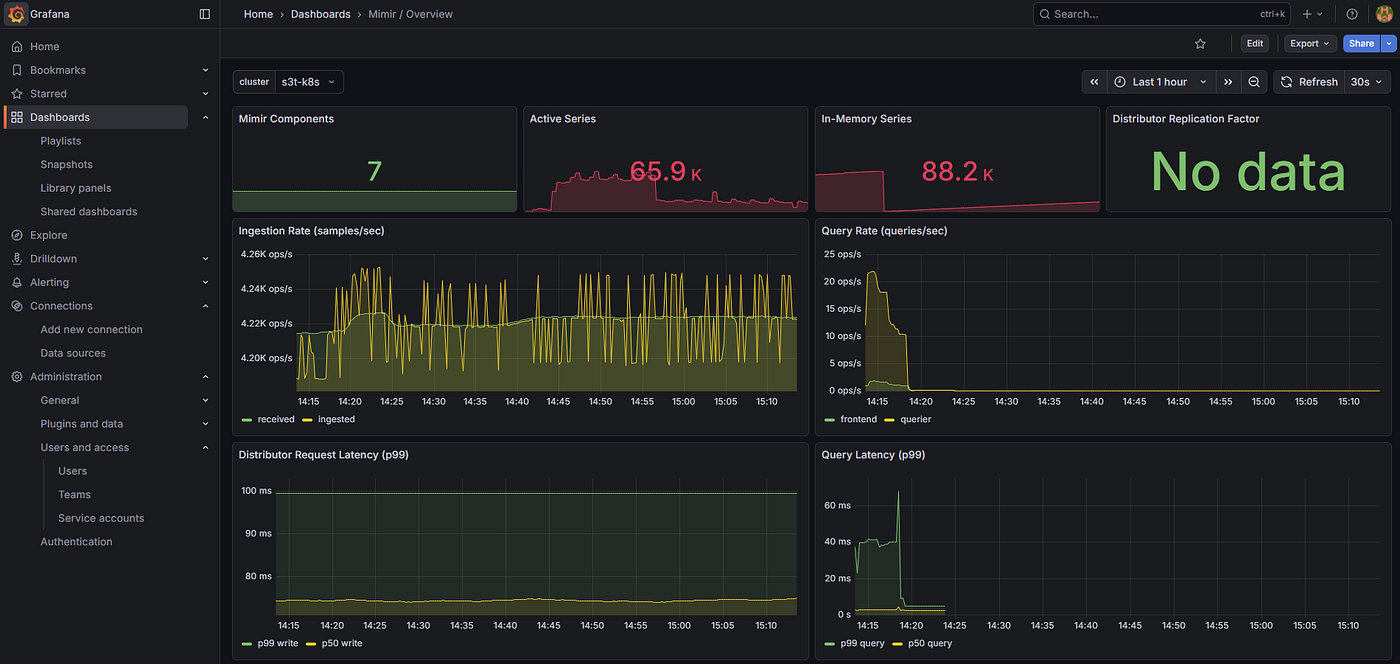Shift time range backward
1400x664 pixels.
click(x=1094, y=82)
